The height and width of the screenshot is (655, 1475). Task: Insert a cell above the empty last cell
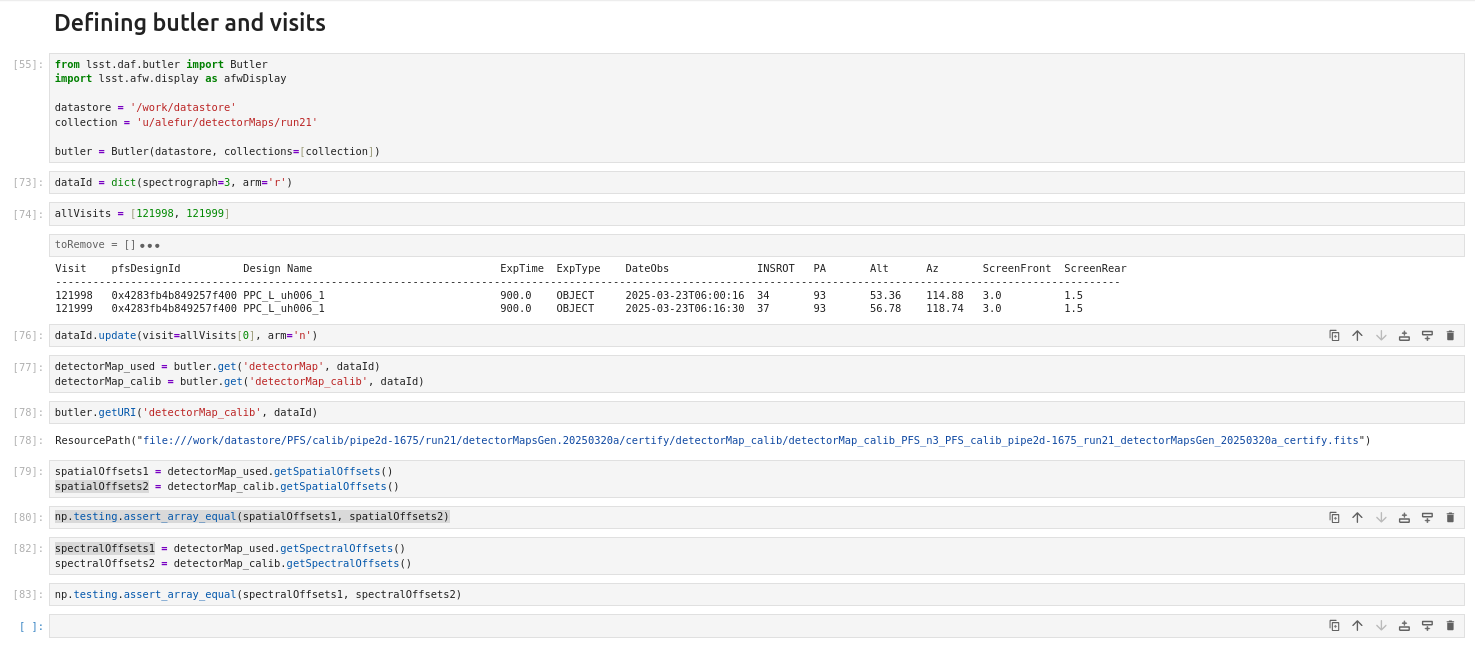point(1404,626)
